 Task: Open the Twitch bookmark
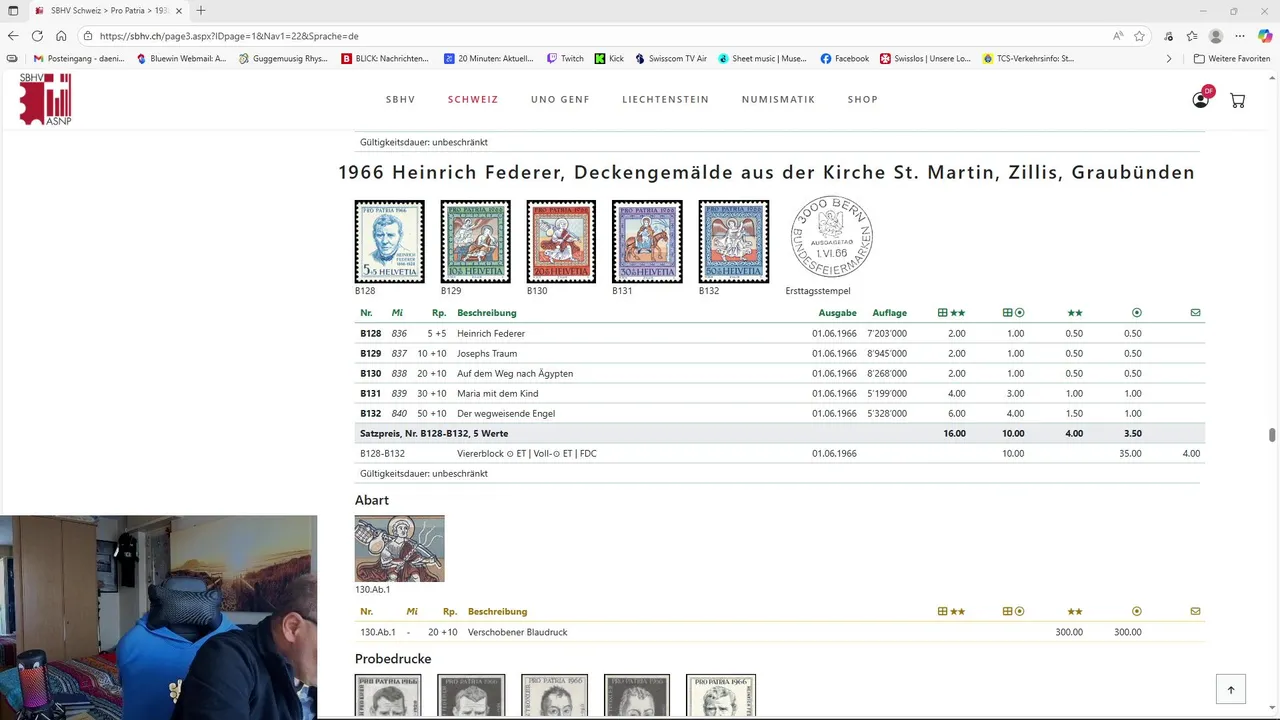tap(565, 59)
